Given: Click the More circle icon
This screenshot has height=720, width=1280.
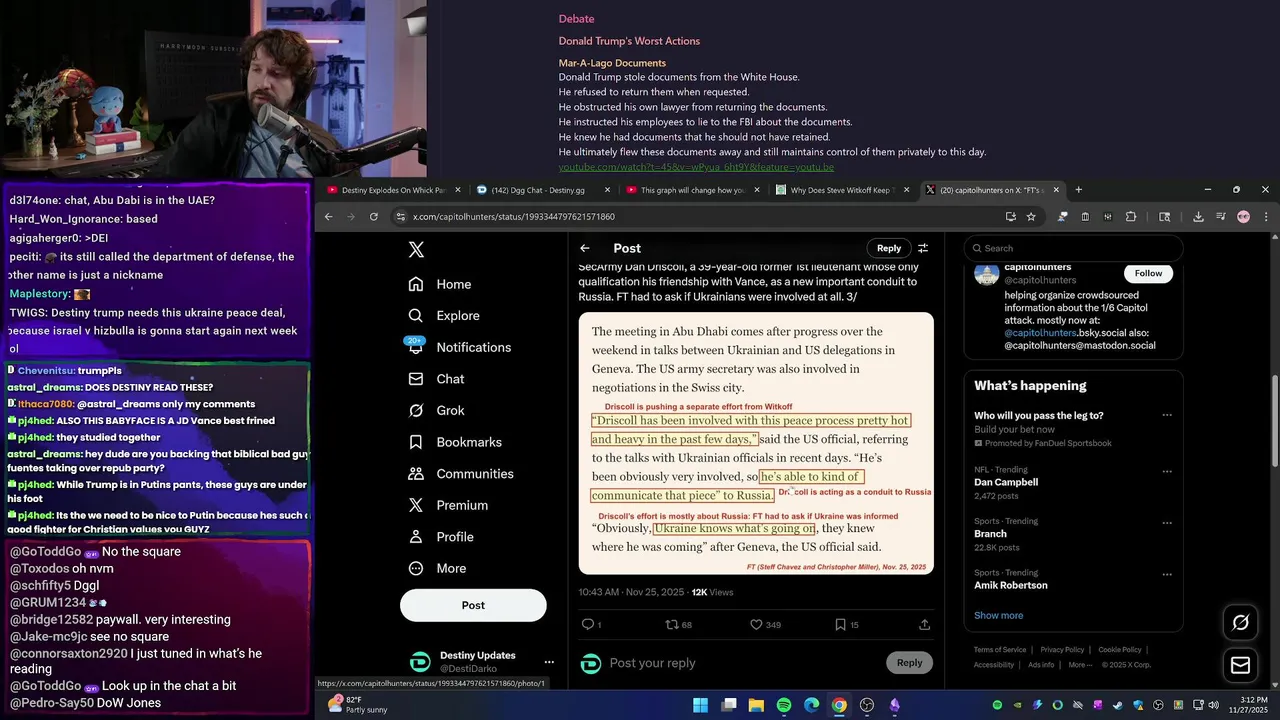Looking at the screenshot, I should (x=416, y=568).
